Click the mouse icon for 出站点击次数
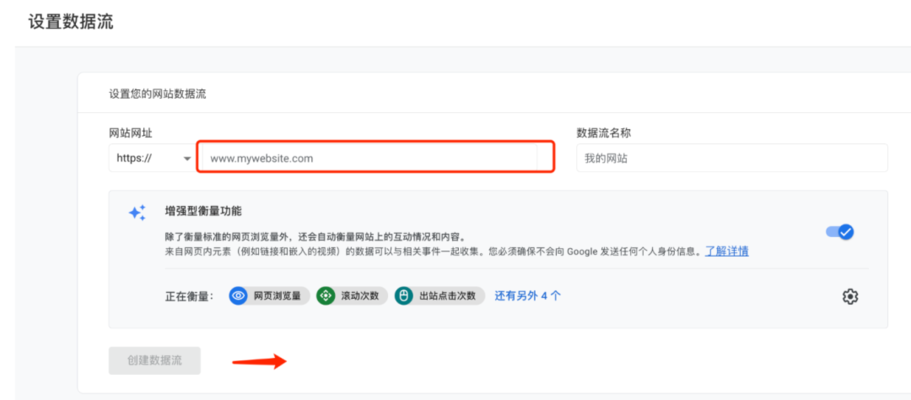Image resolution: width=911 pixels, height=400 pixels. (x=403, y=296)
